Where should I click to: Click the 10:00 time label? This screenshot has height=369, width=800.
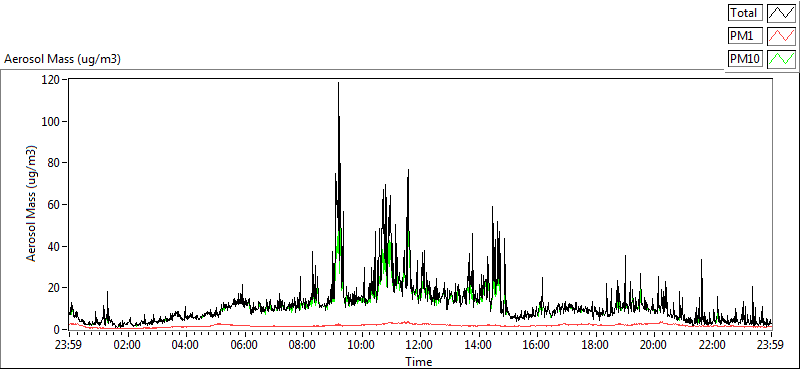(x=362, y=344)
